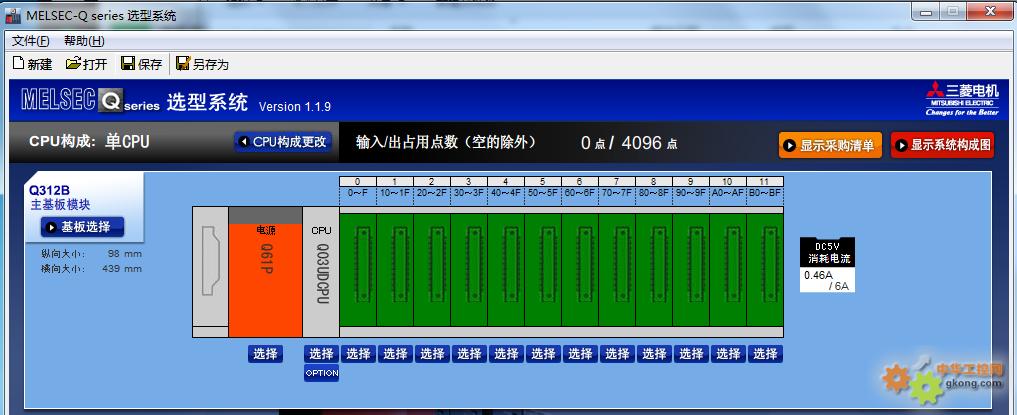Viewport: 1017px width, 415px height.
Task: Select empty green slot 0 (0~F)
Action: pyautogui.click(x=358, y=270)
